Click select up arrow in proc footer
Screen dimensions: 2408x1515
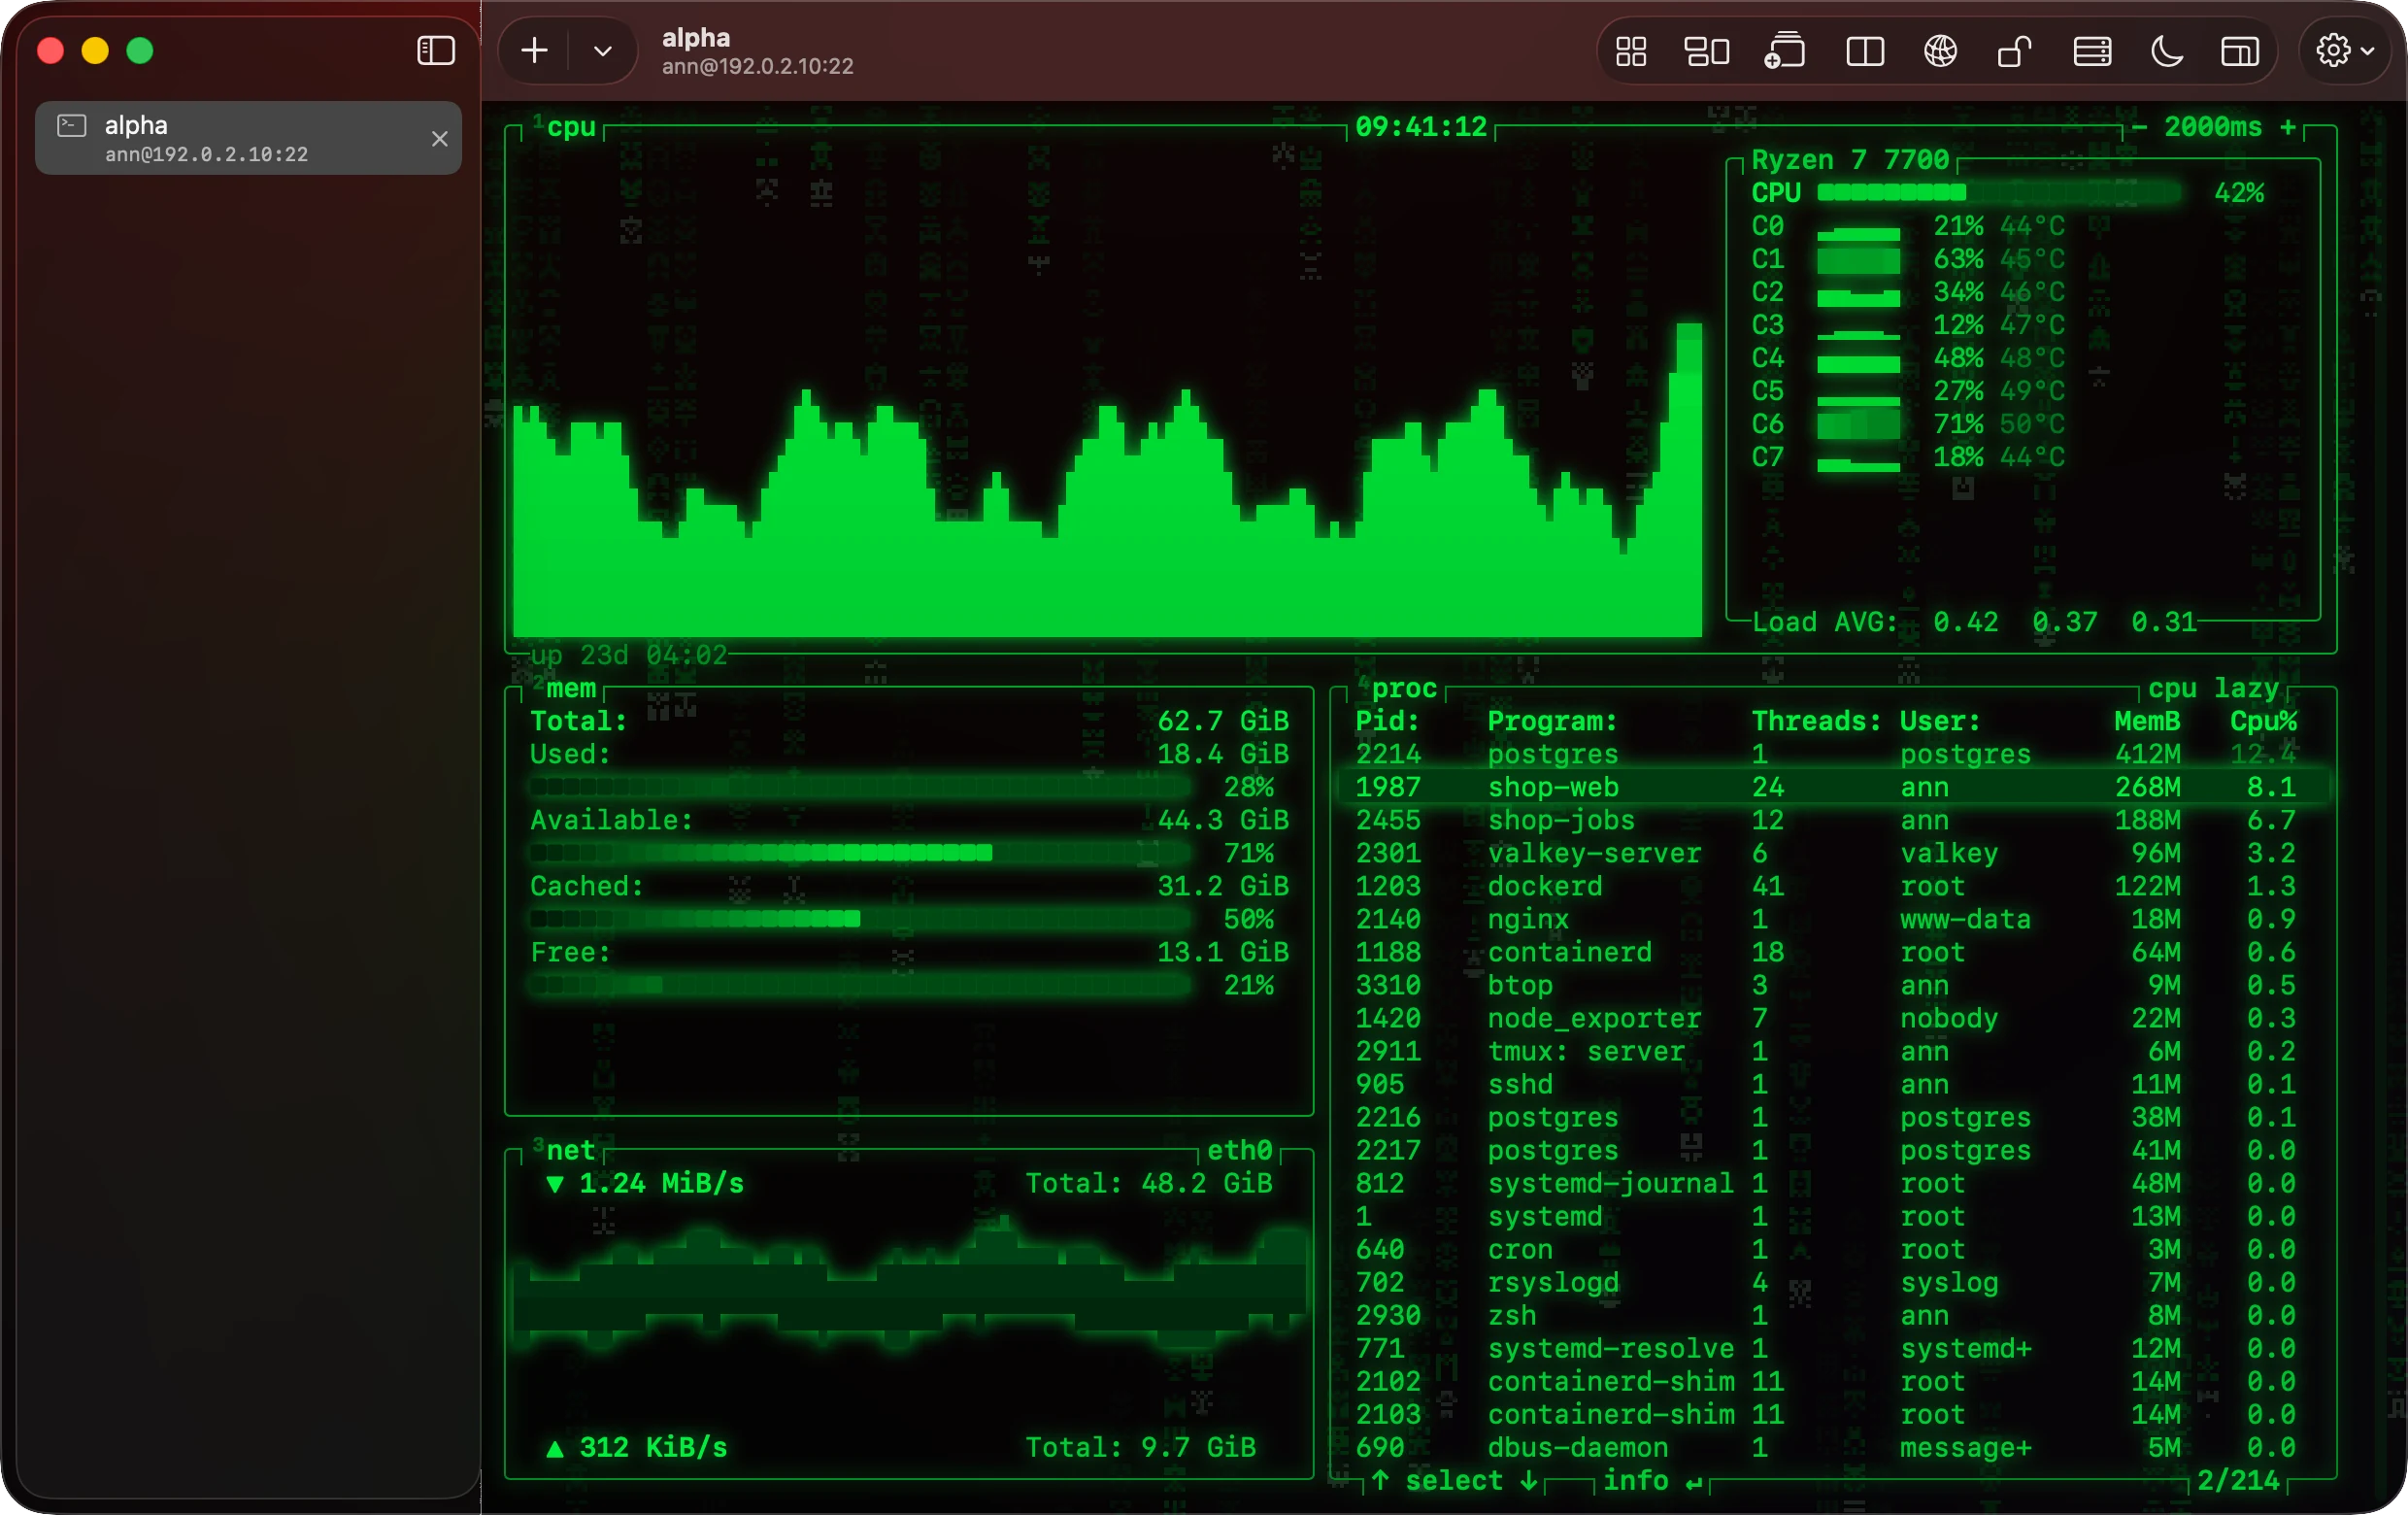click(1380, 1480)
